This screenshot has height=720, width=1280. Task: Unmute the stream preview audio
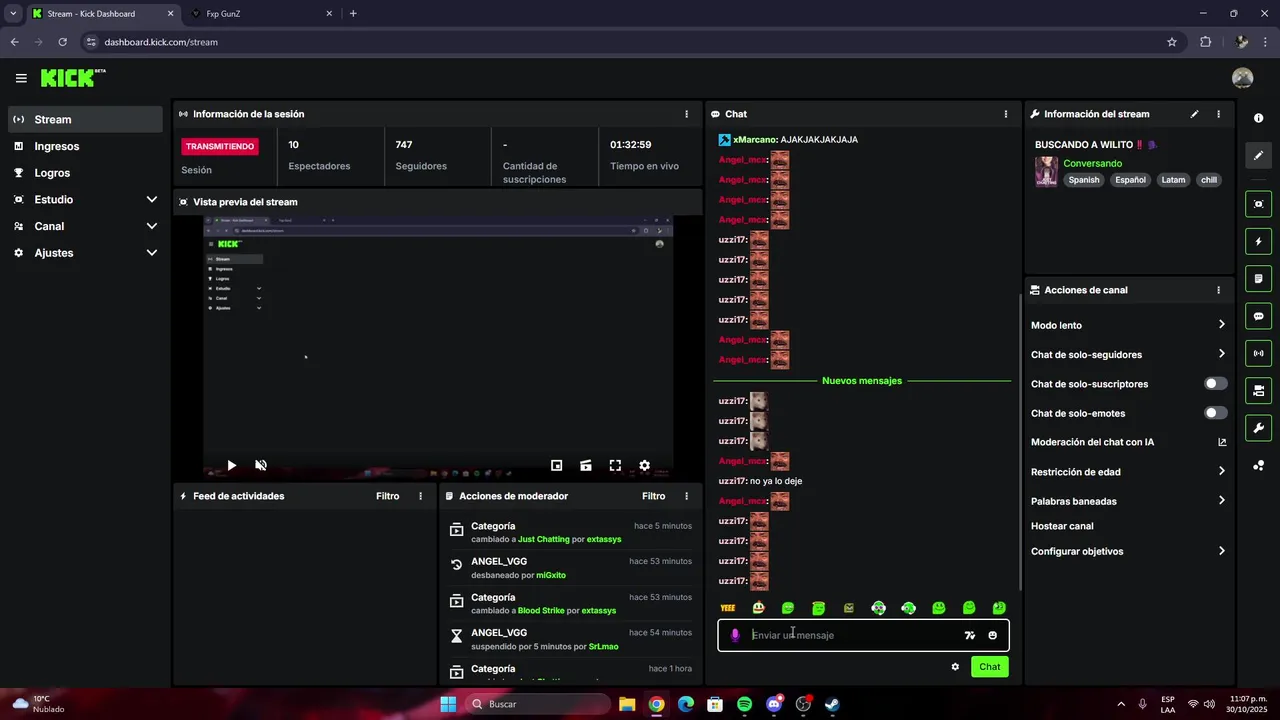point(261,465)
